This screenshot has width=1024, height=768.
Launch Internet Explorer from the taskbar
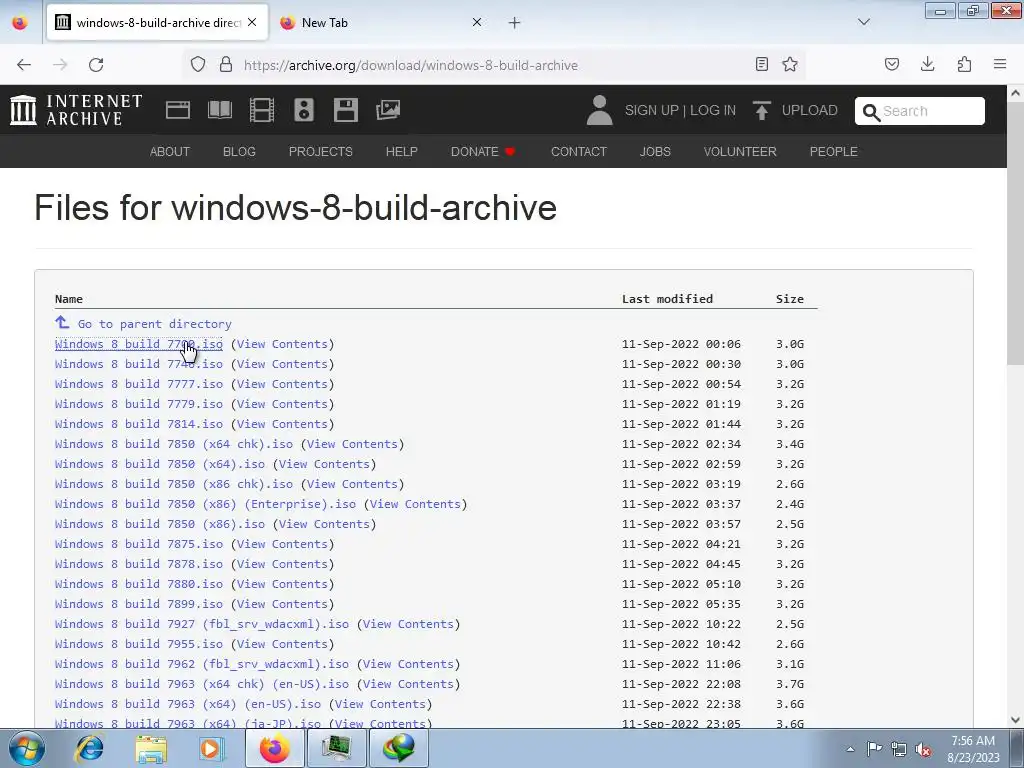pos(89,748)
